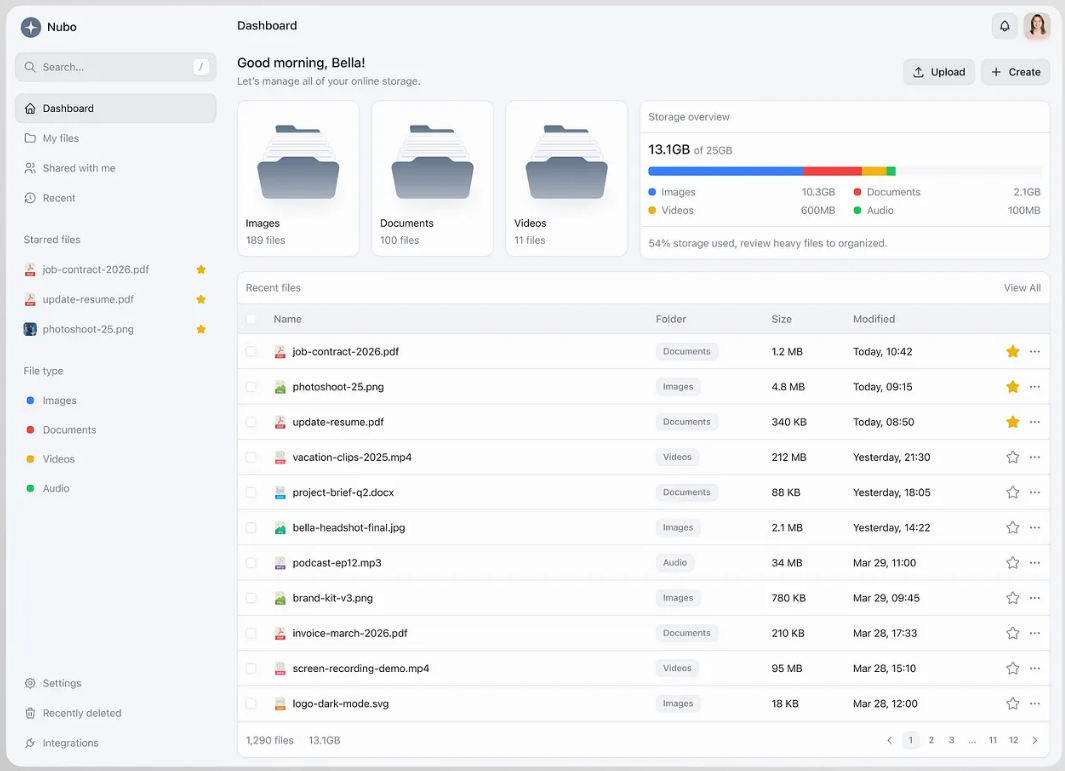1065x771 pixels.
Task: Toggle the select-all checkbox in header
Action: pyautogui.click(x=251, y=319)
